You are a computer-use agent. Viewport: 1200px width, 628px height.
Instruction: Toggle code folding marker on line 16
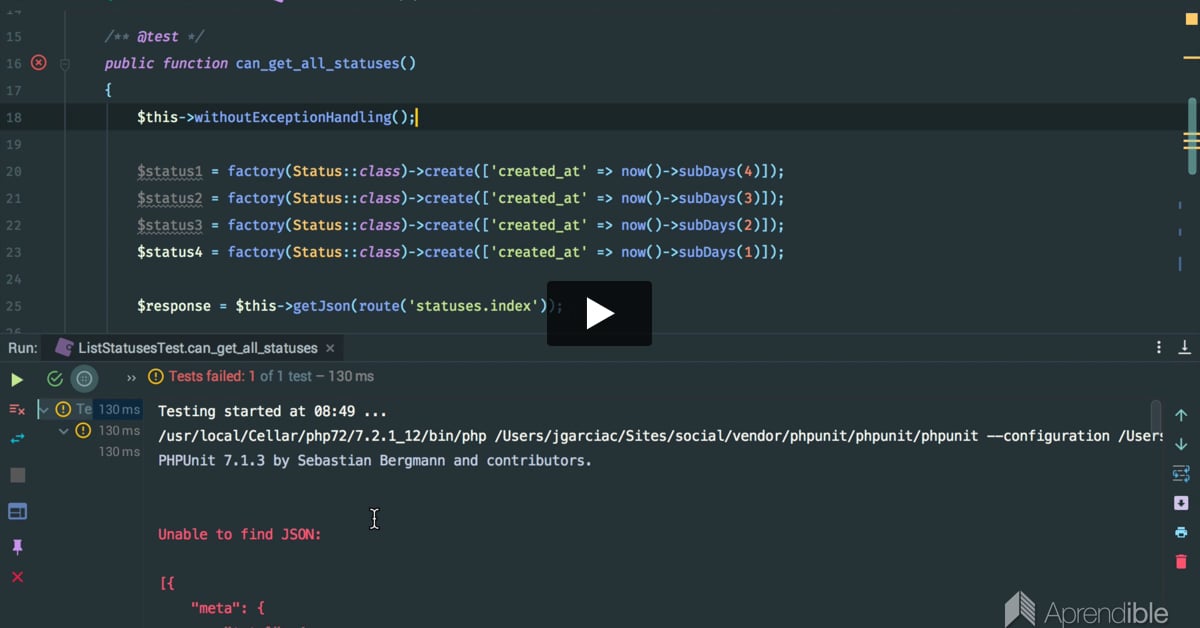pyautogui.click(x=65, y=63)
